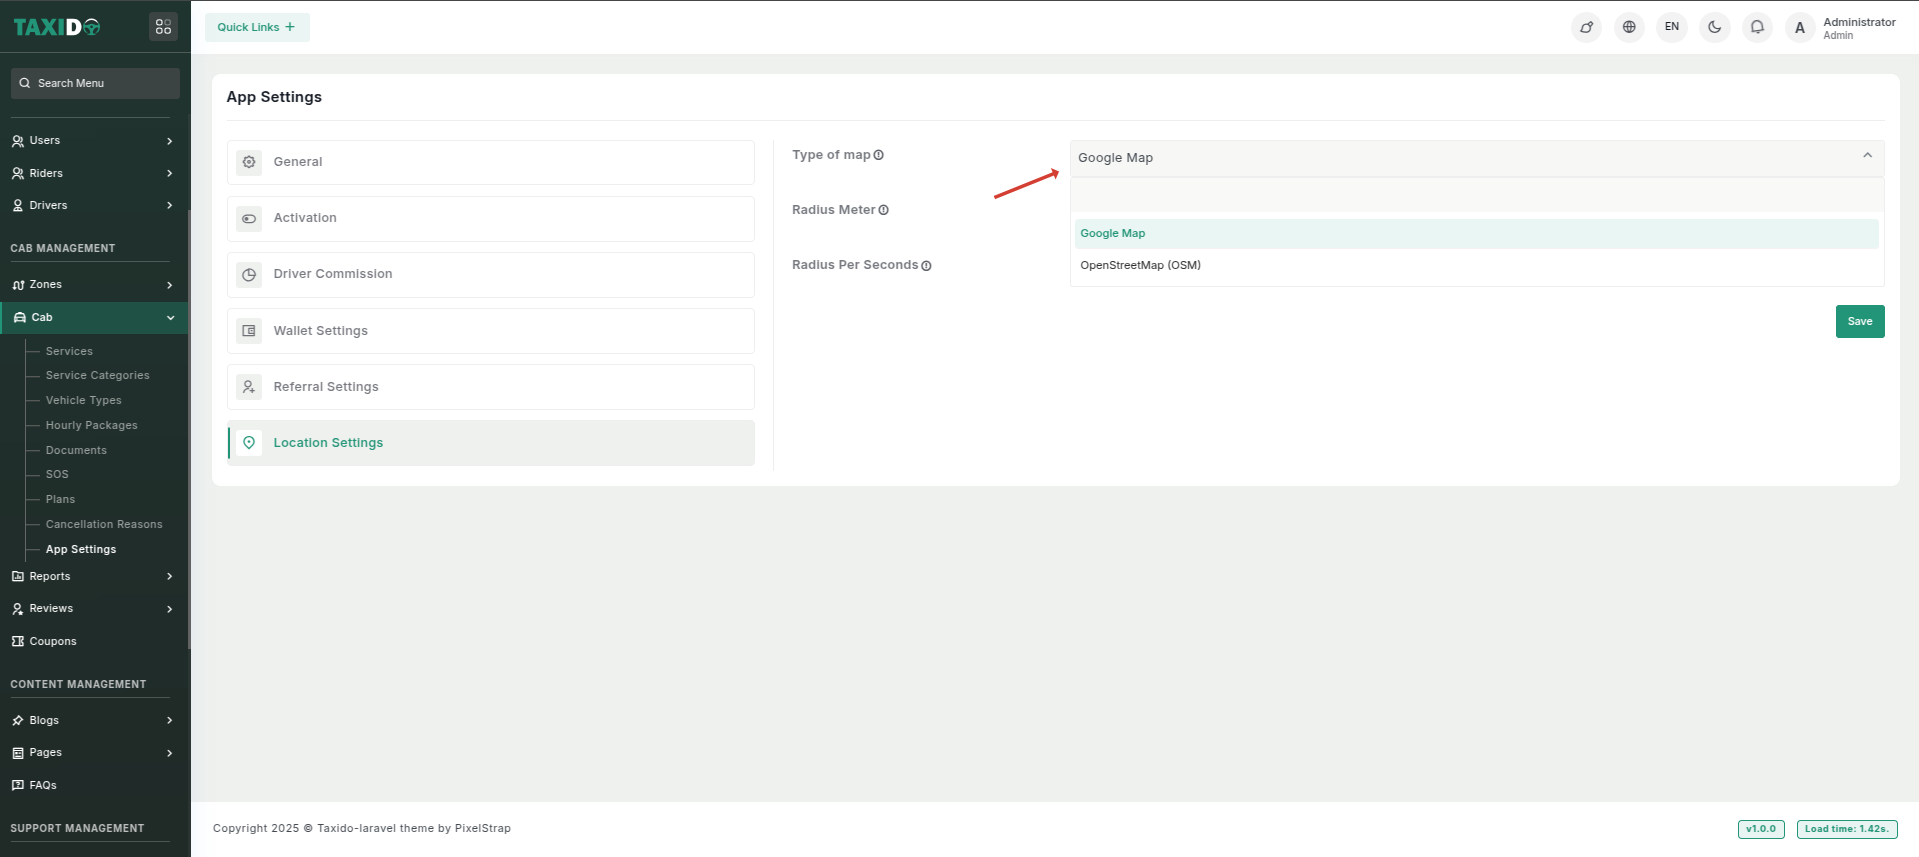Click the Radius Meter info icon

[x=883, y=210]
